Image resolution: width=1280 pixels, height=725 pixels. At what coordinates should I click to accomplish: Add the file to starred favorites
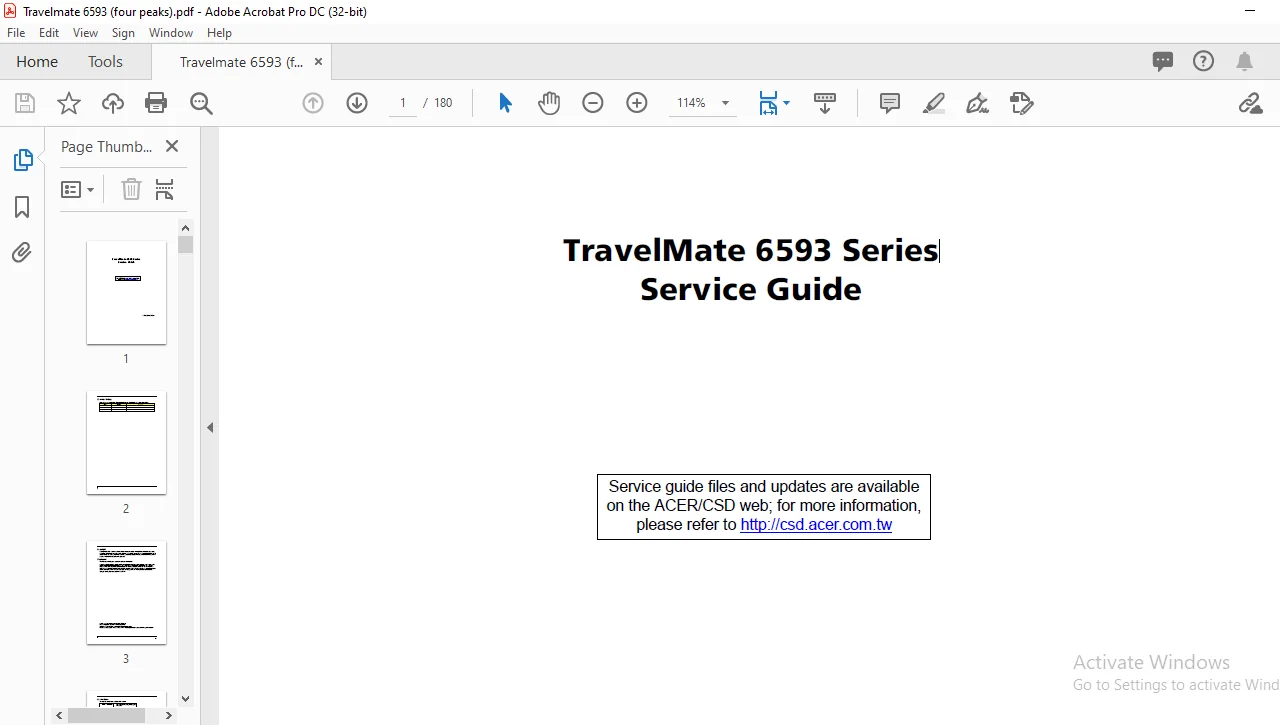(69, 103)
